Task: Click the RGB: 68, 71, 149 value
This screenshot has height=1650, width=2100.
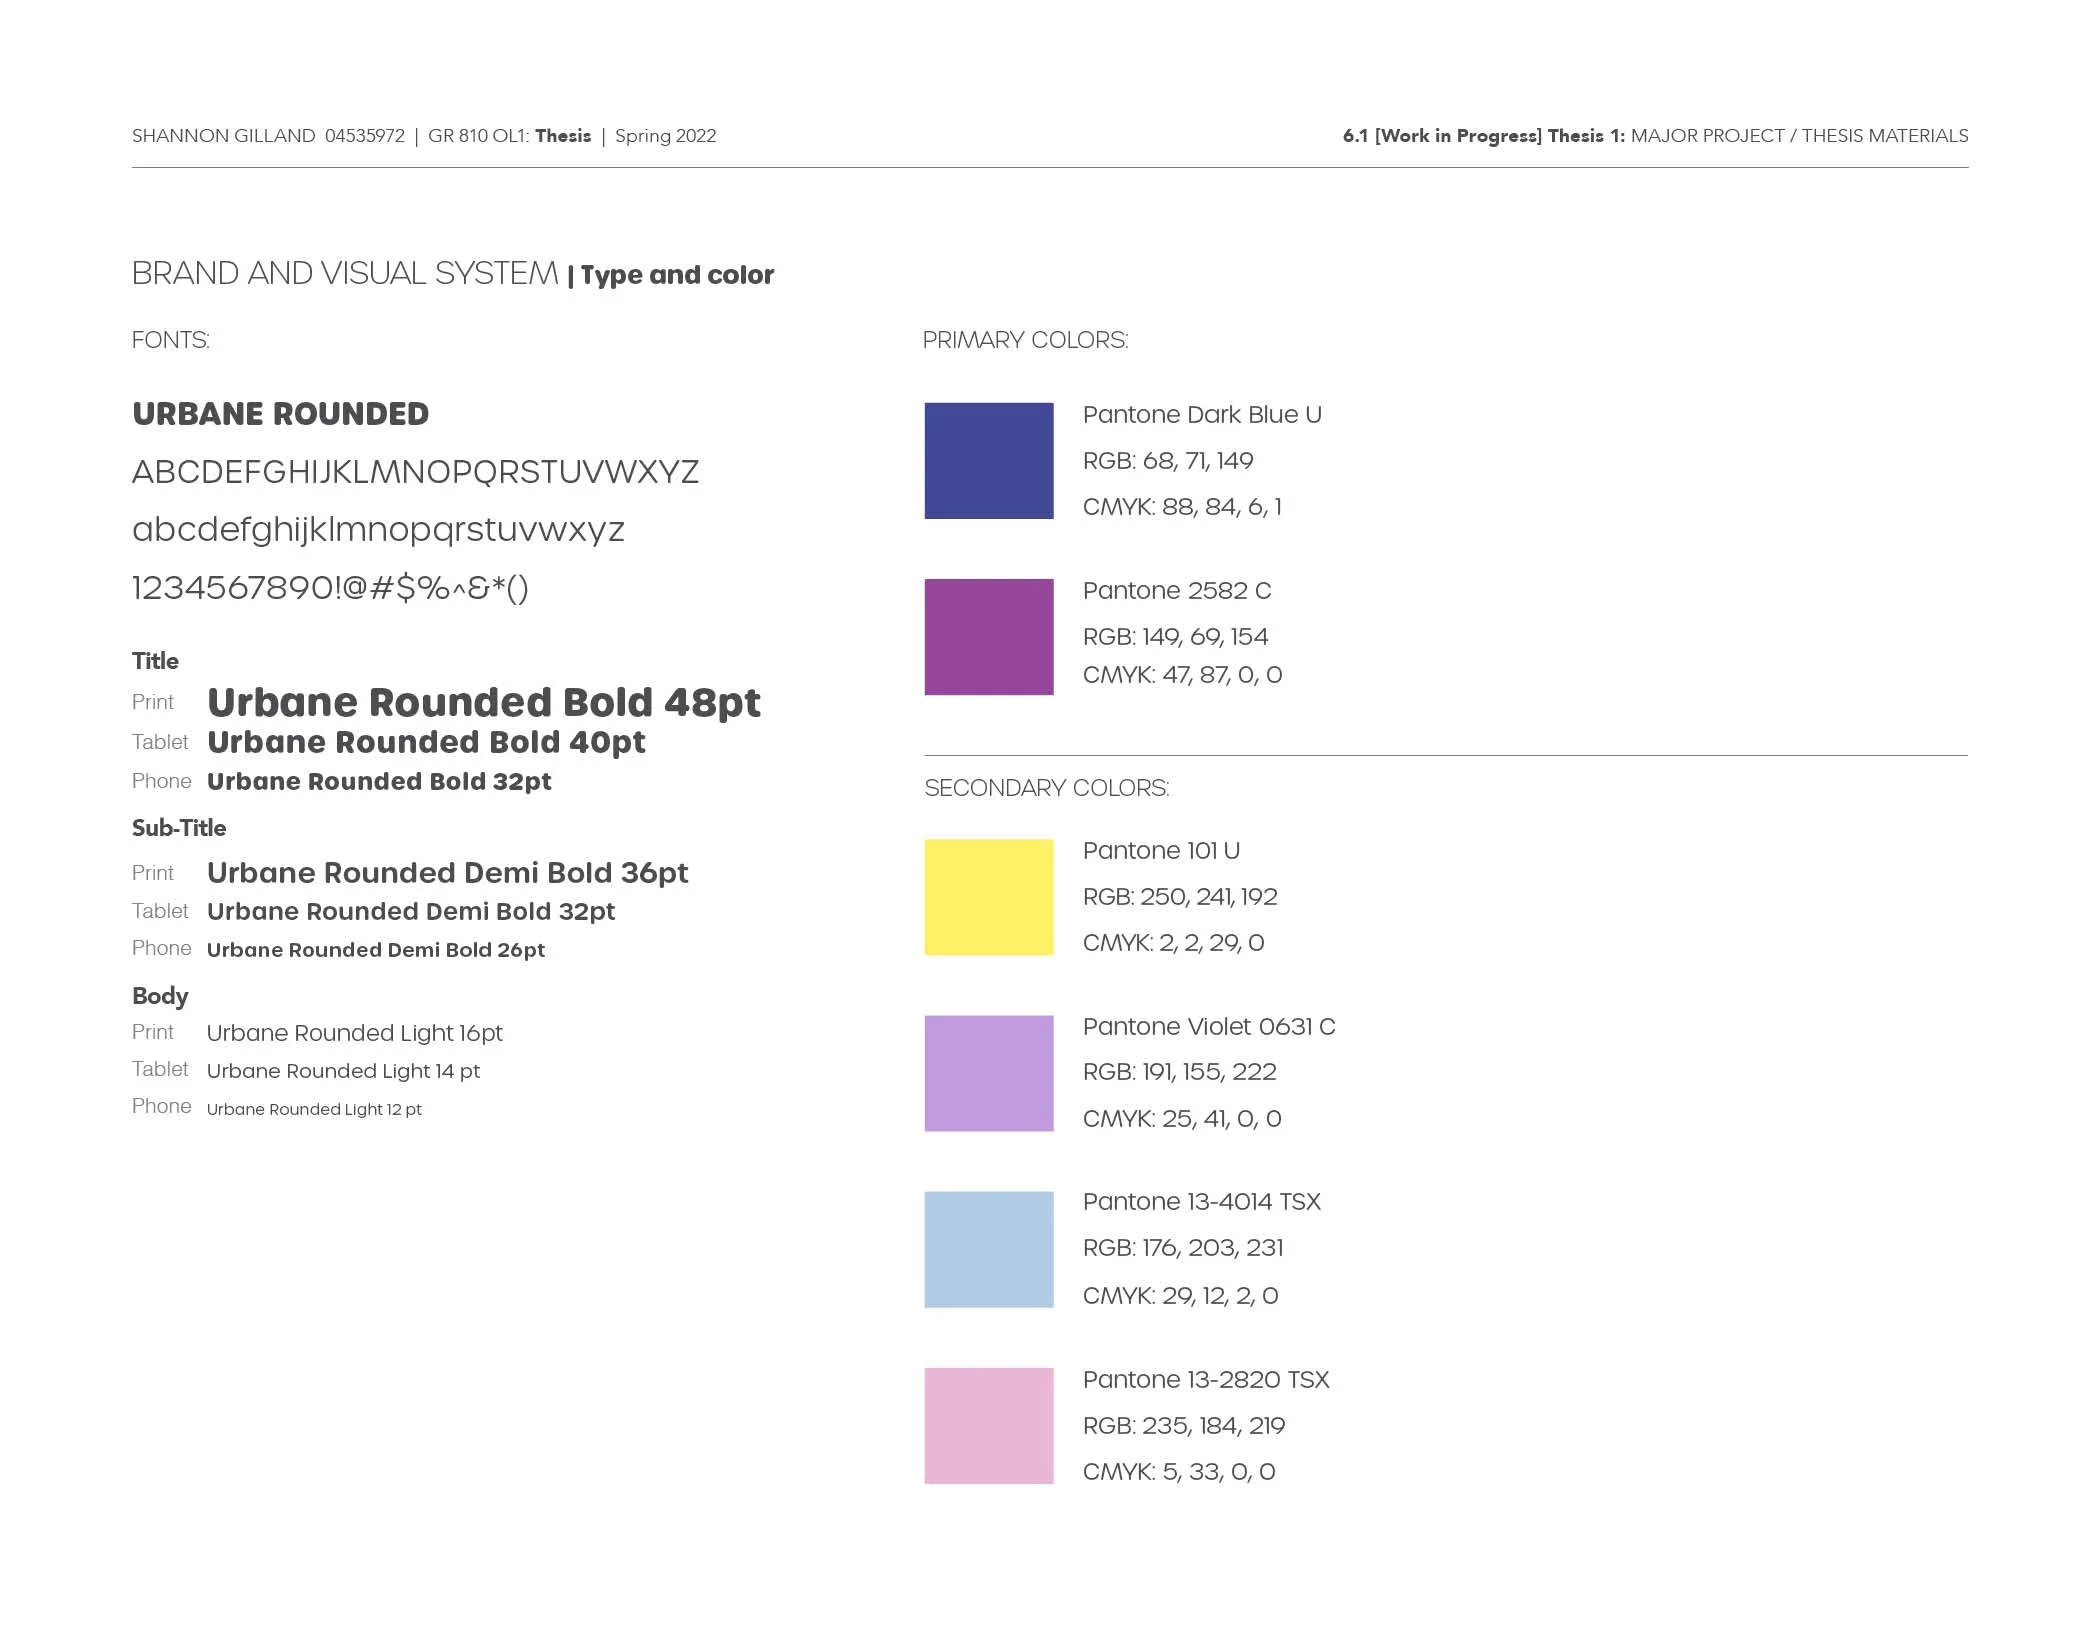Action: [1167, 461]
